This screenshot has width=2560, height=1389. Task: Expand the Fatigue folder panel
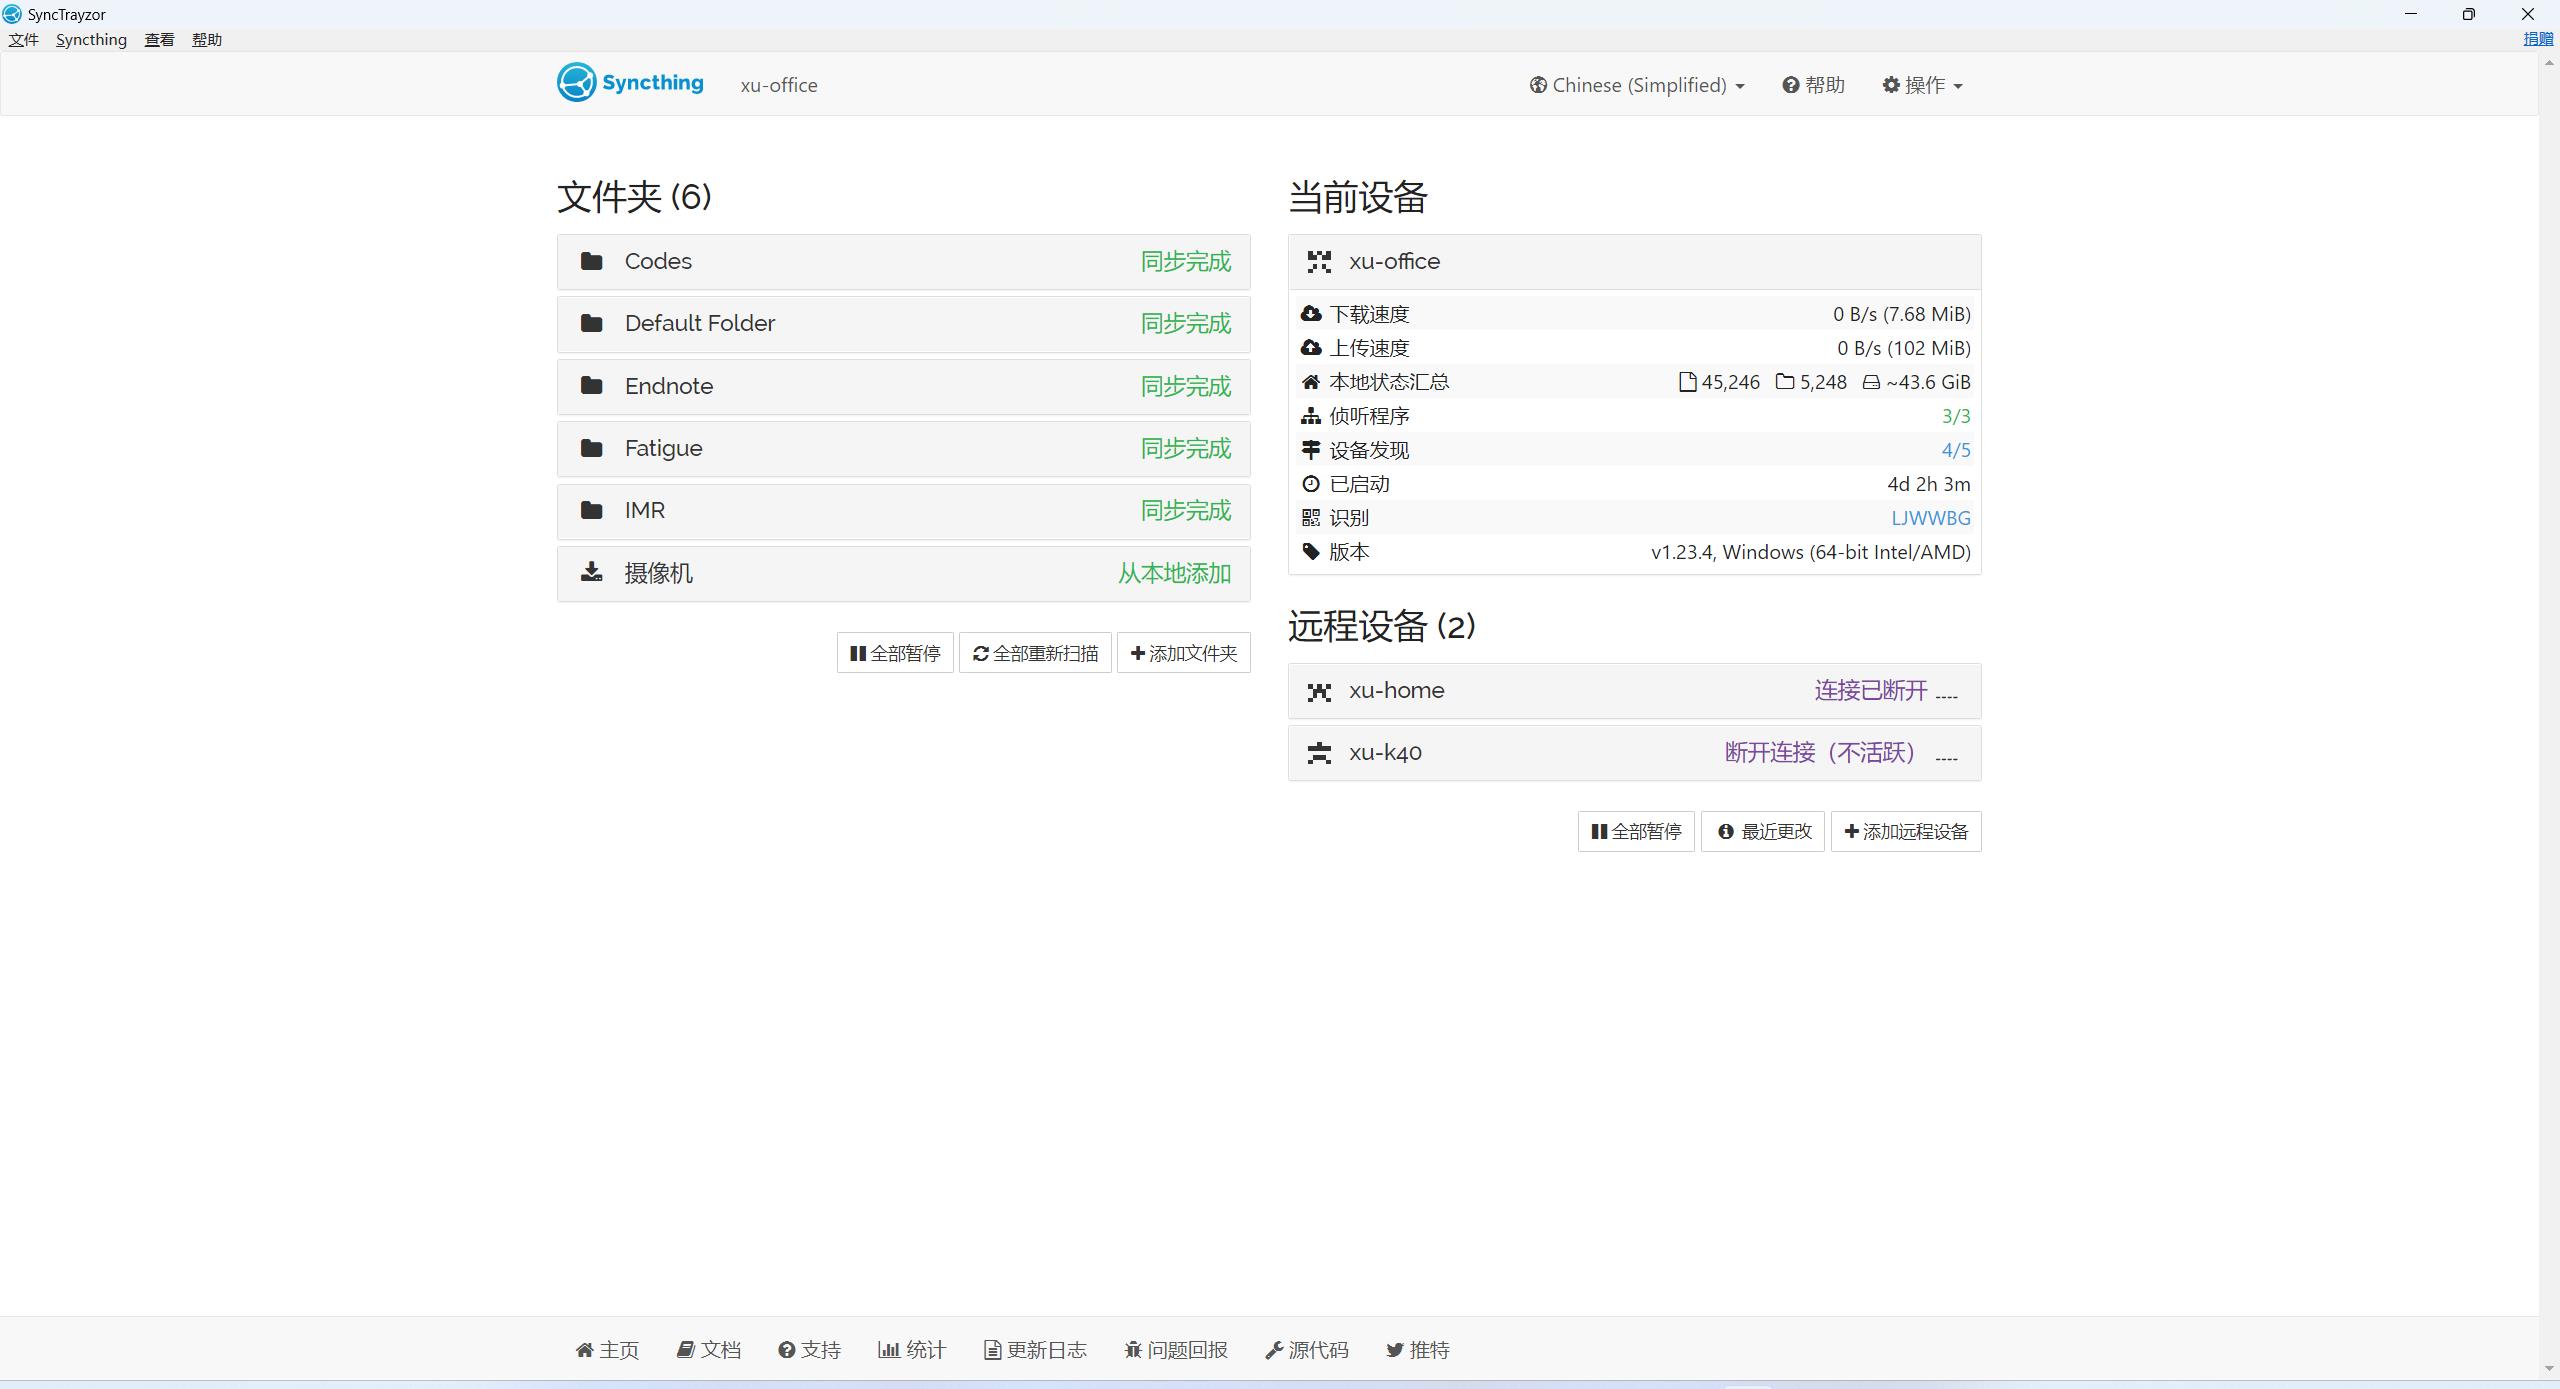[904, 449]
